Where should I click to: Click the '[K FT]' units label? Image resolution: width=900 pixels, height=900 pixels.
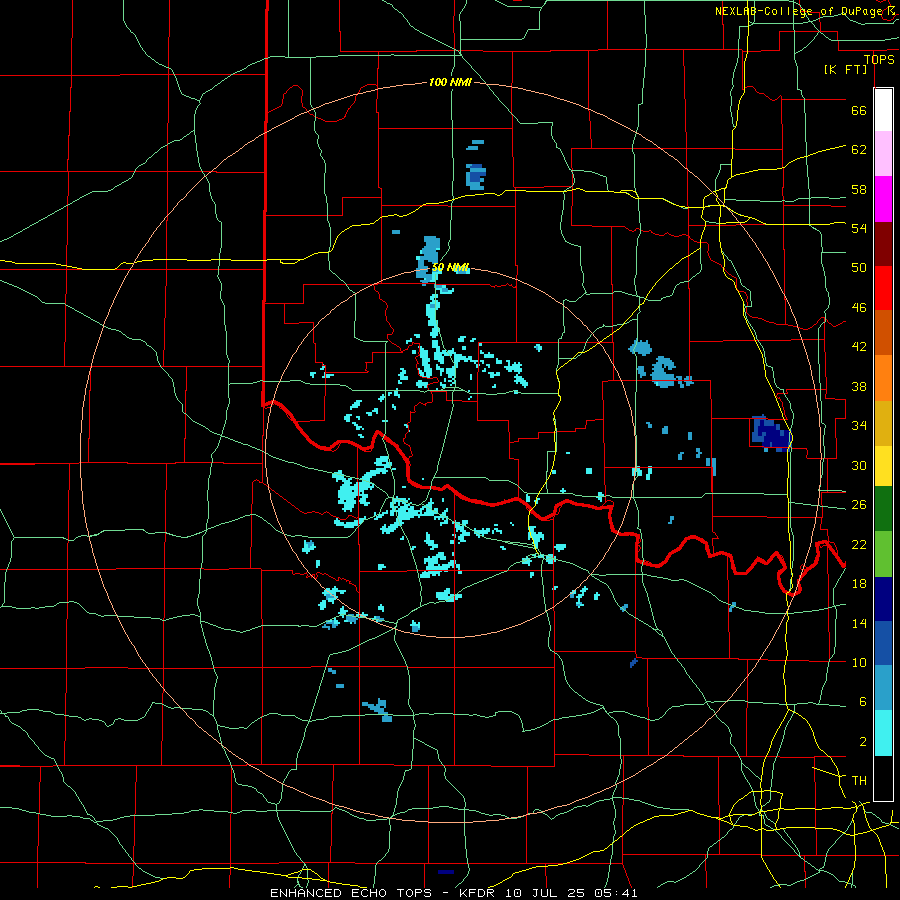click(845, 70)
